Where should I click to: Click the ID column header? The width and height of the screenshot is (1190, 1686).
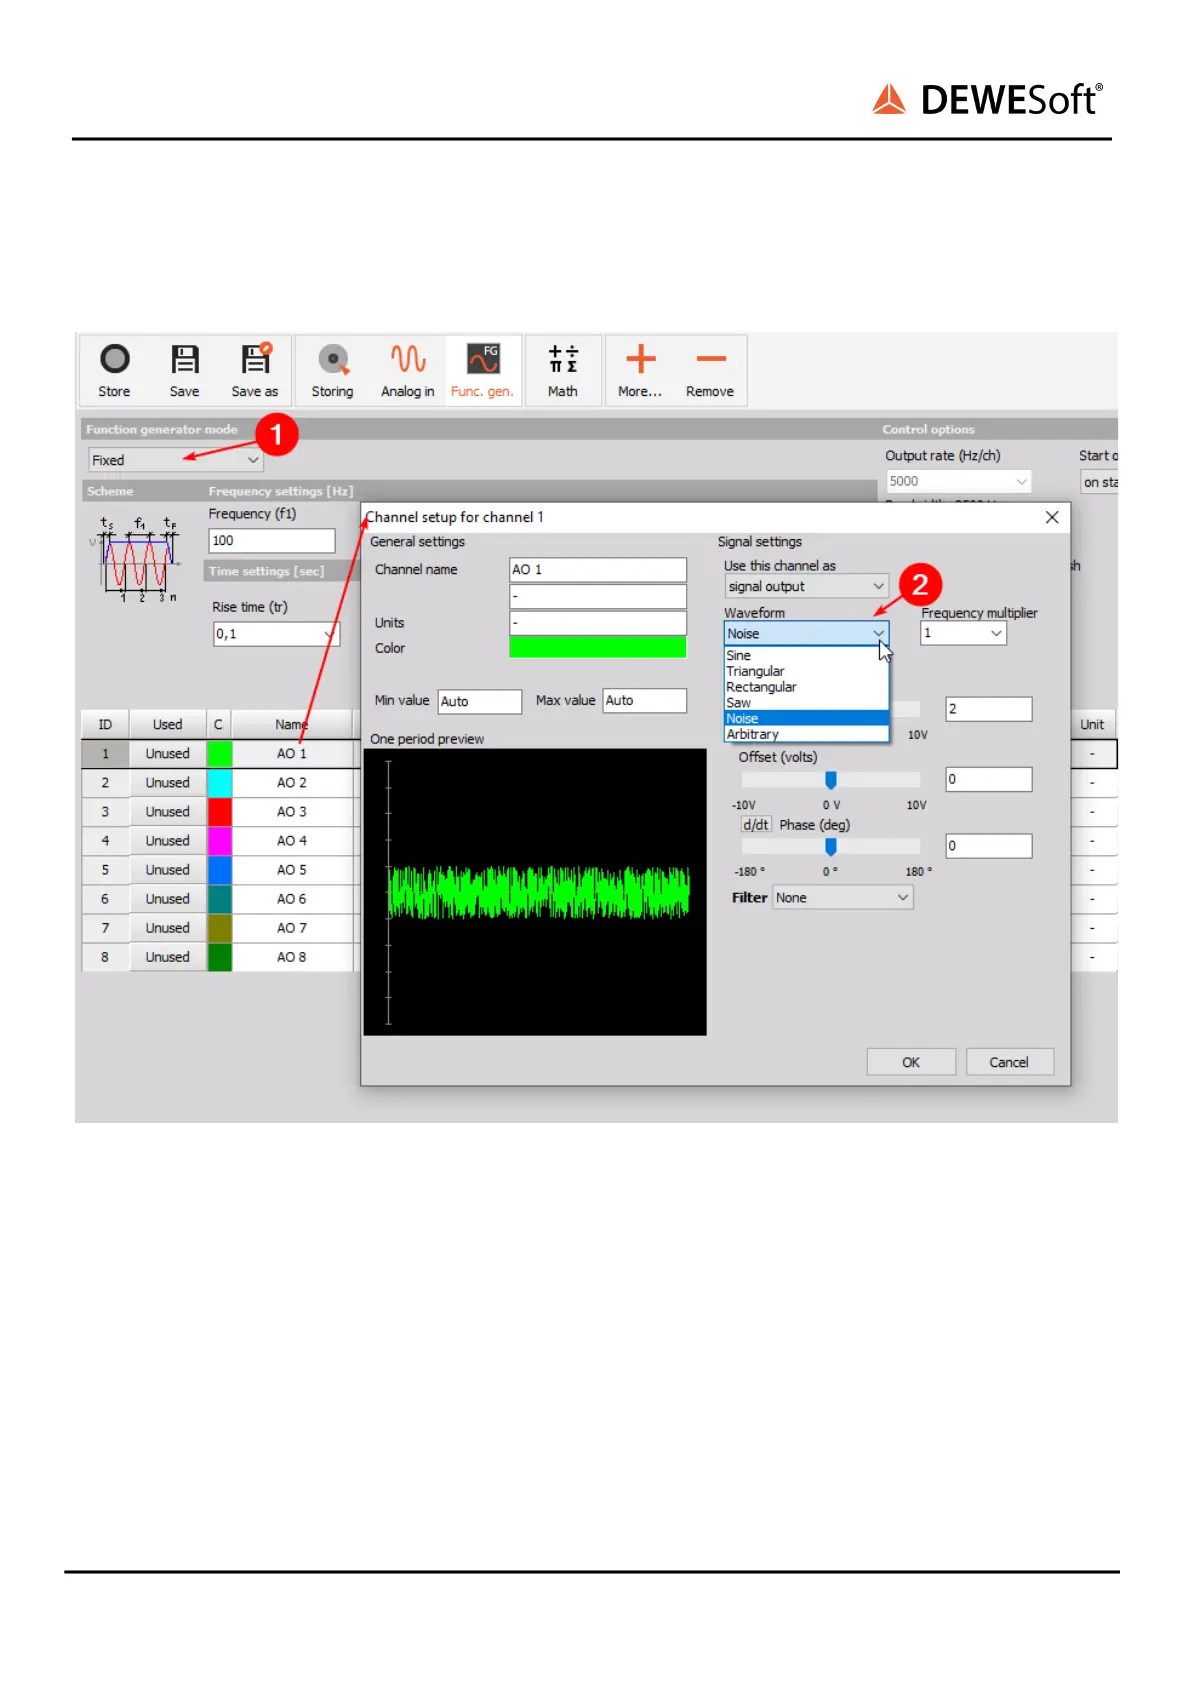pyautogui.click(x=105, y=724)
